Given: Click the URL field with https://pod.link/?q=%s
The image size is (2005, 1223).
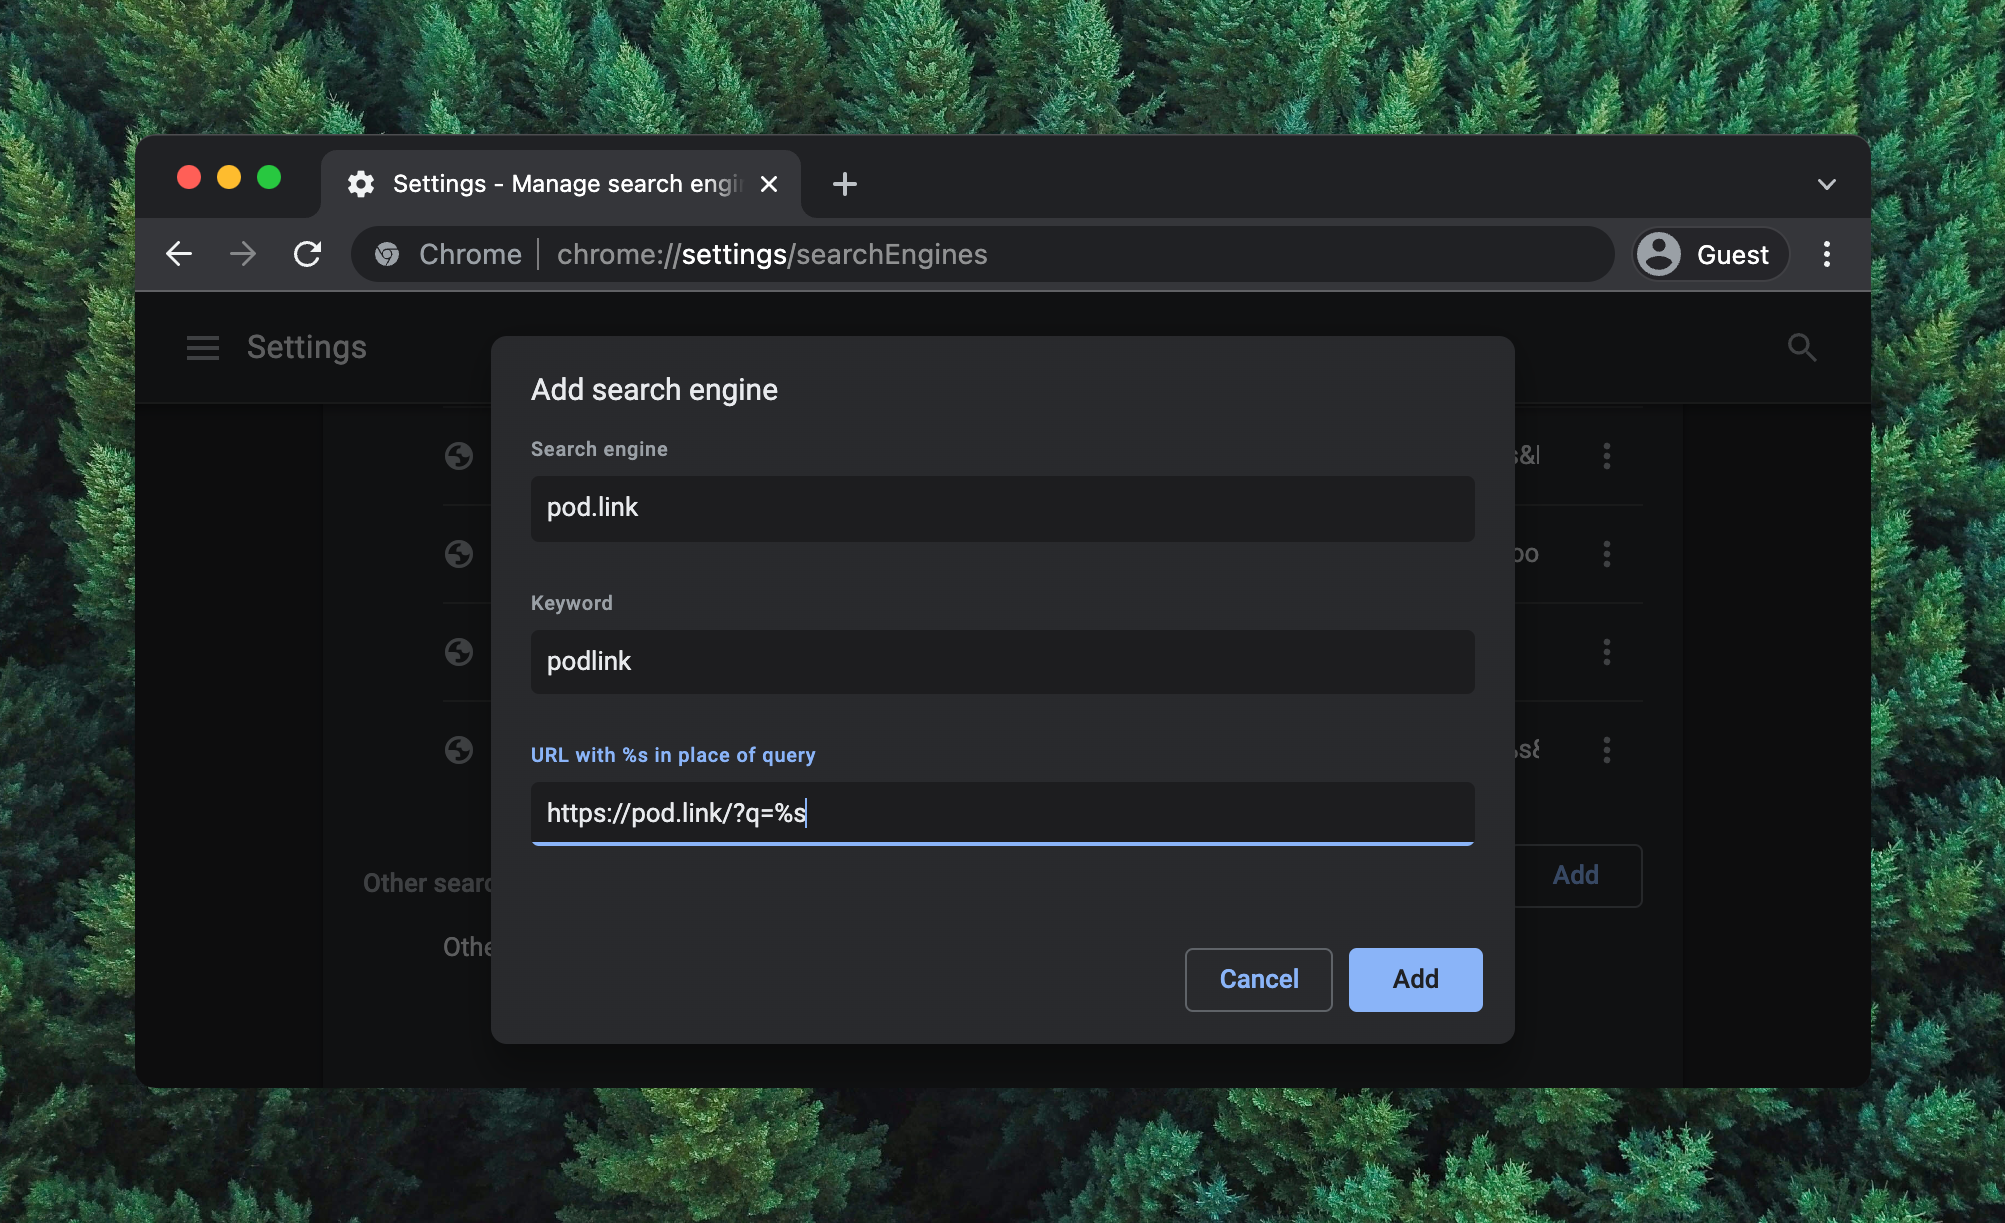Looking at the screenshot, I should tap(1002, 814).
